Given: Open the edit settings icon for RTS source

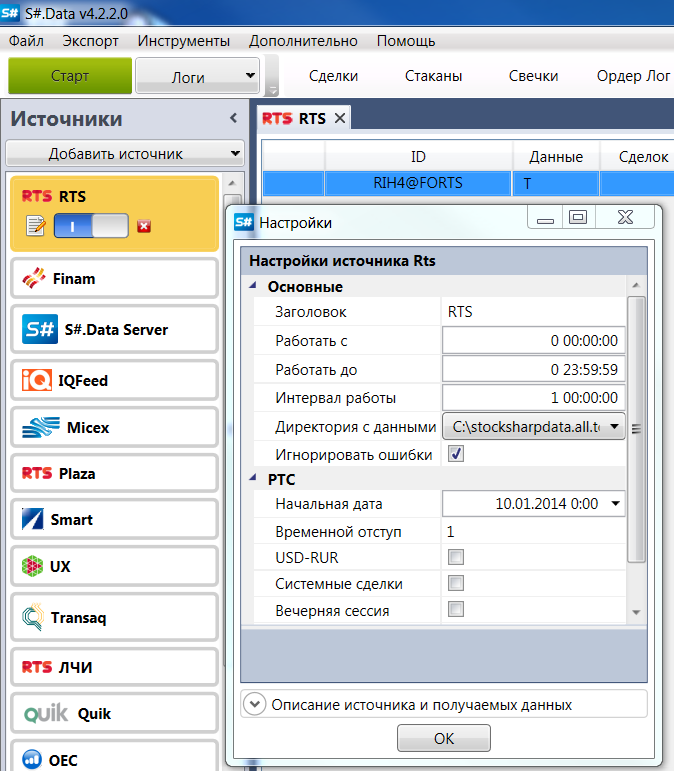Looking at the screenshot, I should click(35, 226).
